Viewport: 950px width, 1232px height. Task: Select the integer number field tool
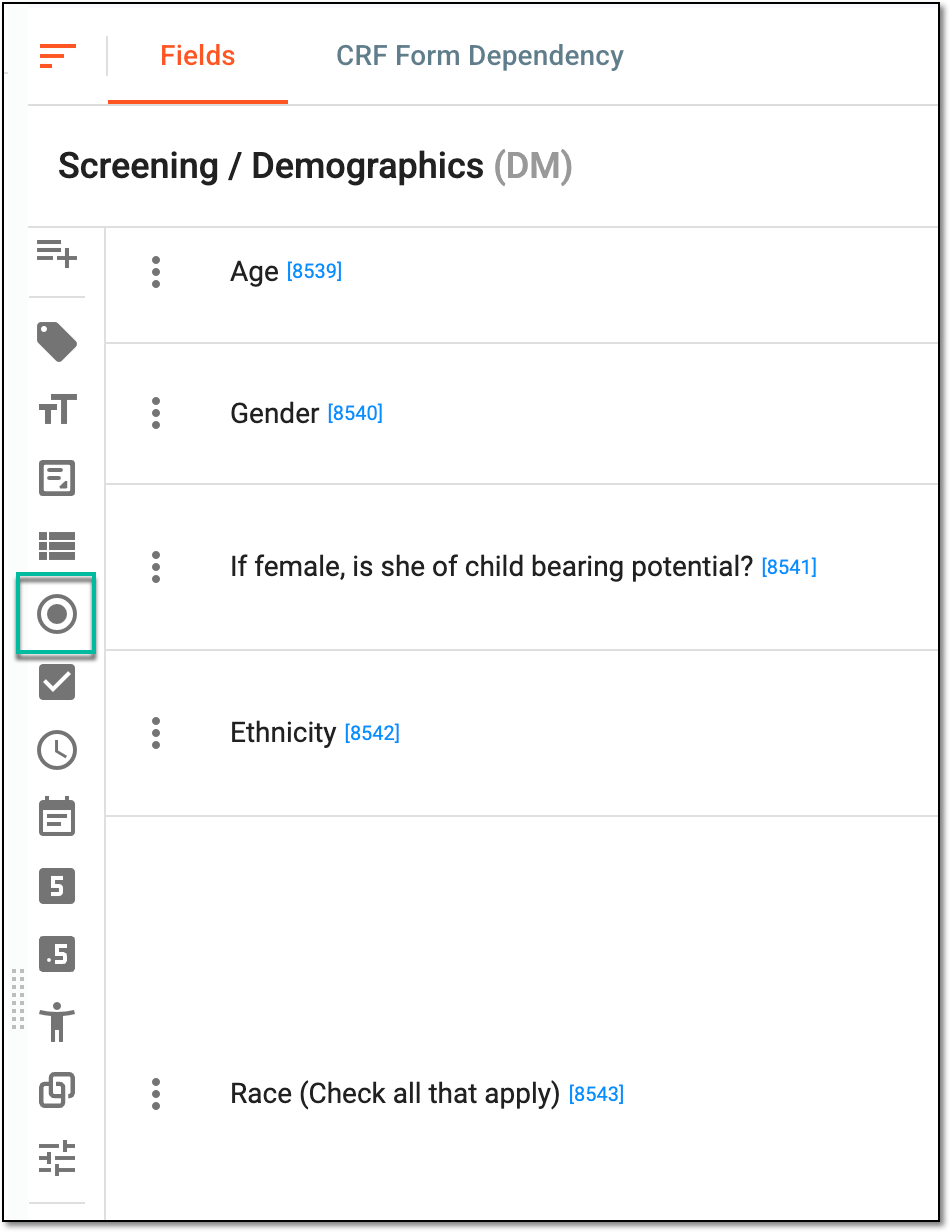click(57, 886)
